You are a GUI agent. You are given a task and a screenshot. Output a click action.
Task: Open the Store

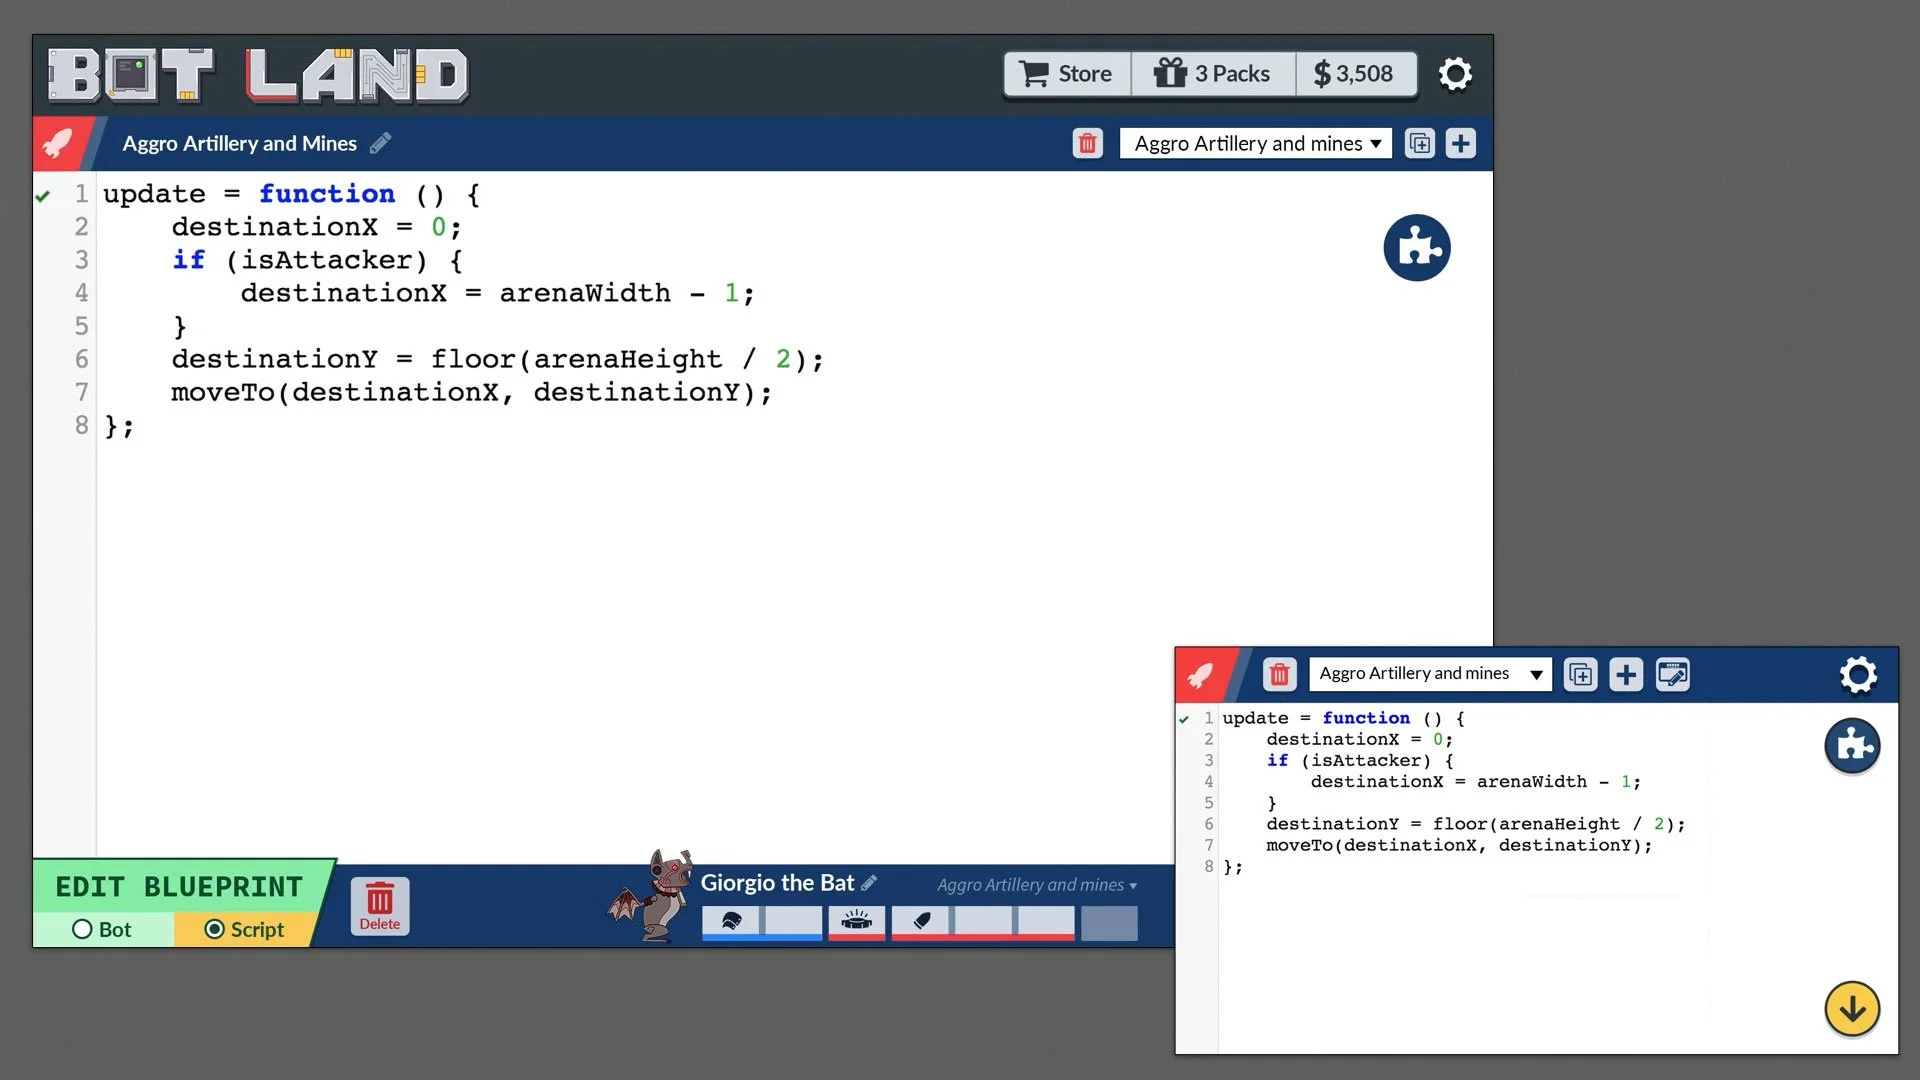(1066, 74)
